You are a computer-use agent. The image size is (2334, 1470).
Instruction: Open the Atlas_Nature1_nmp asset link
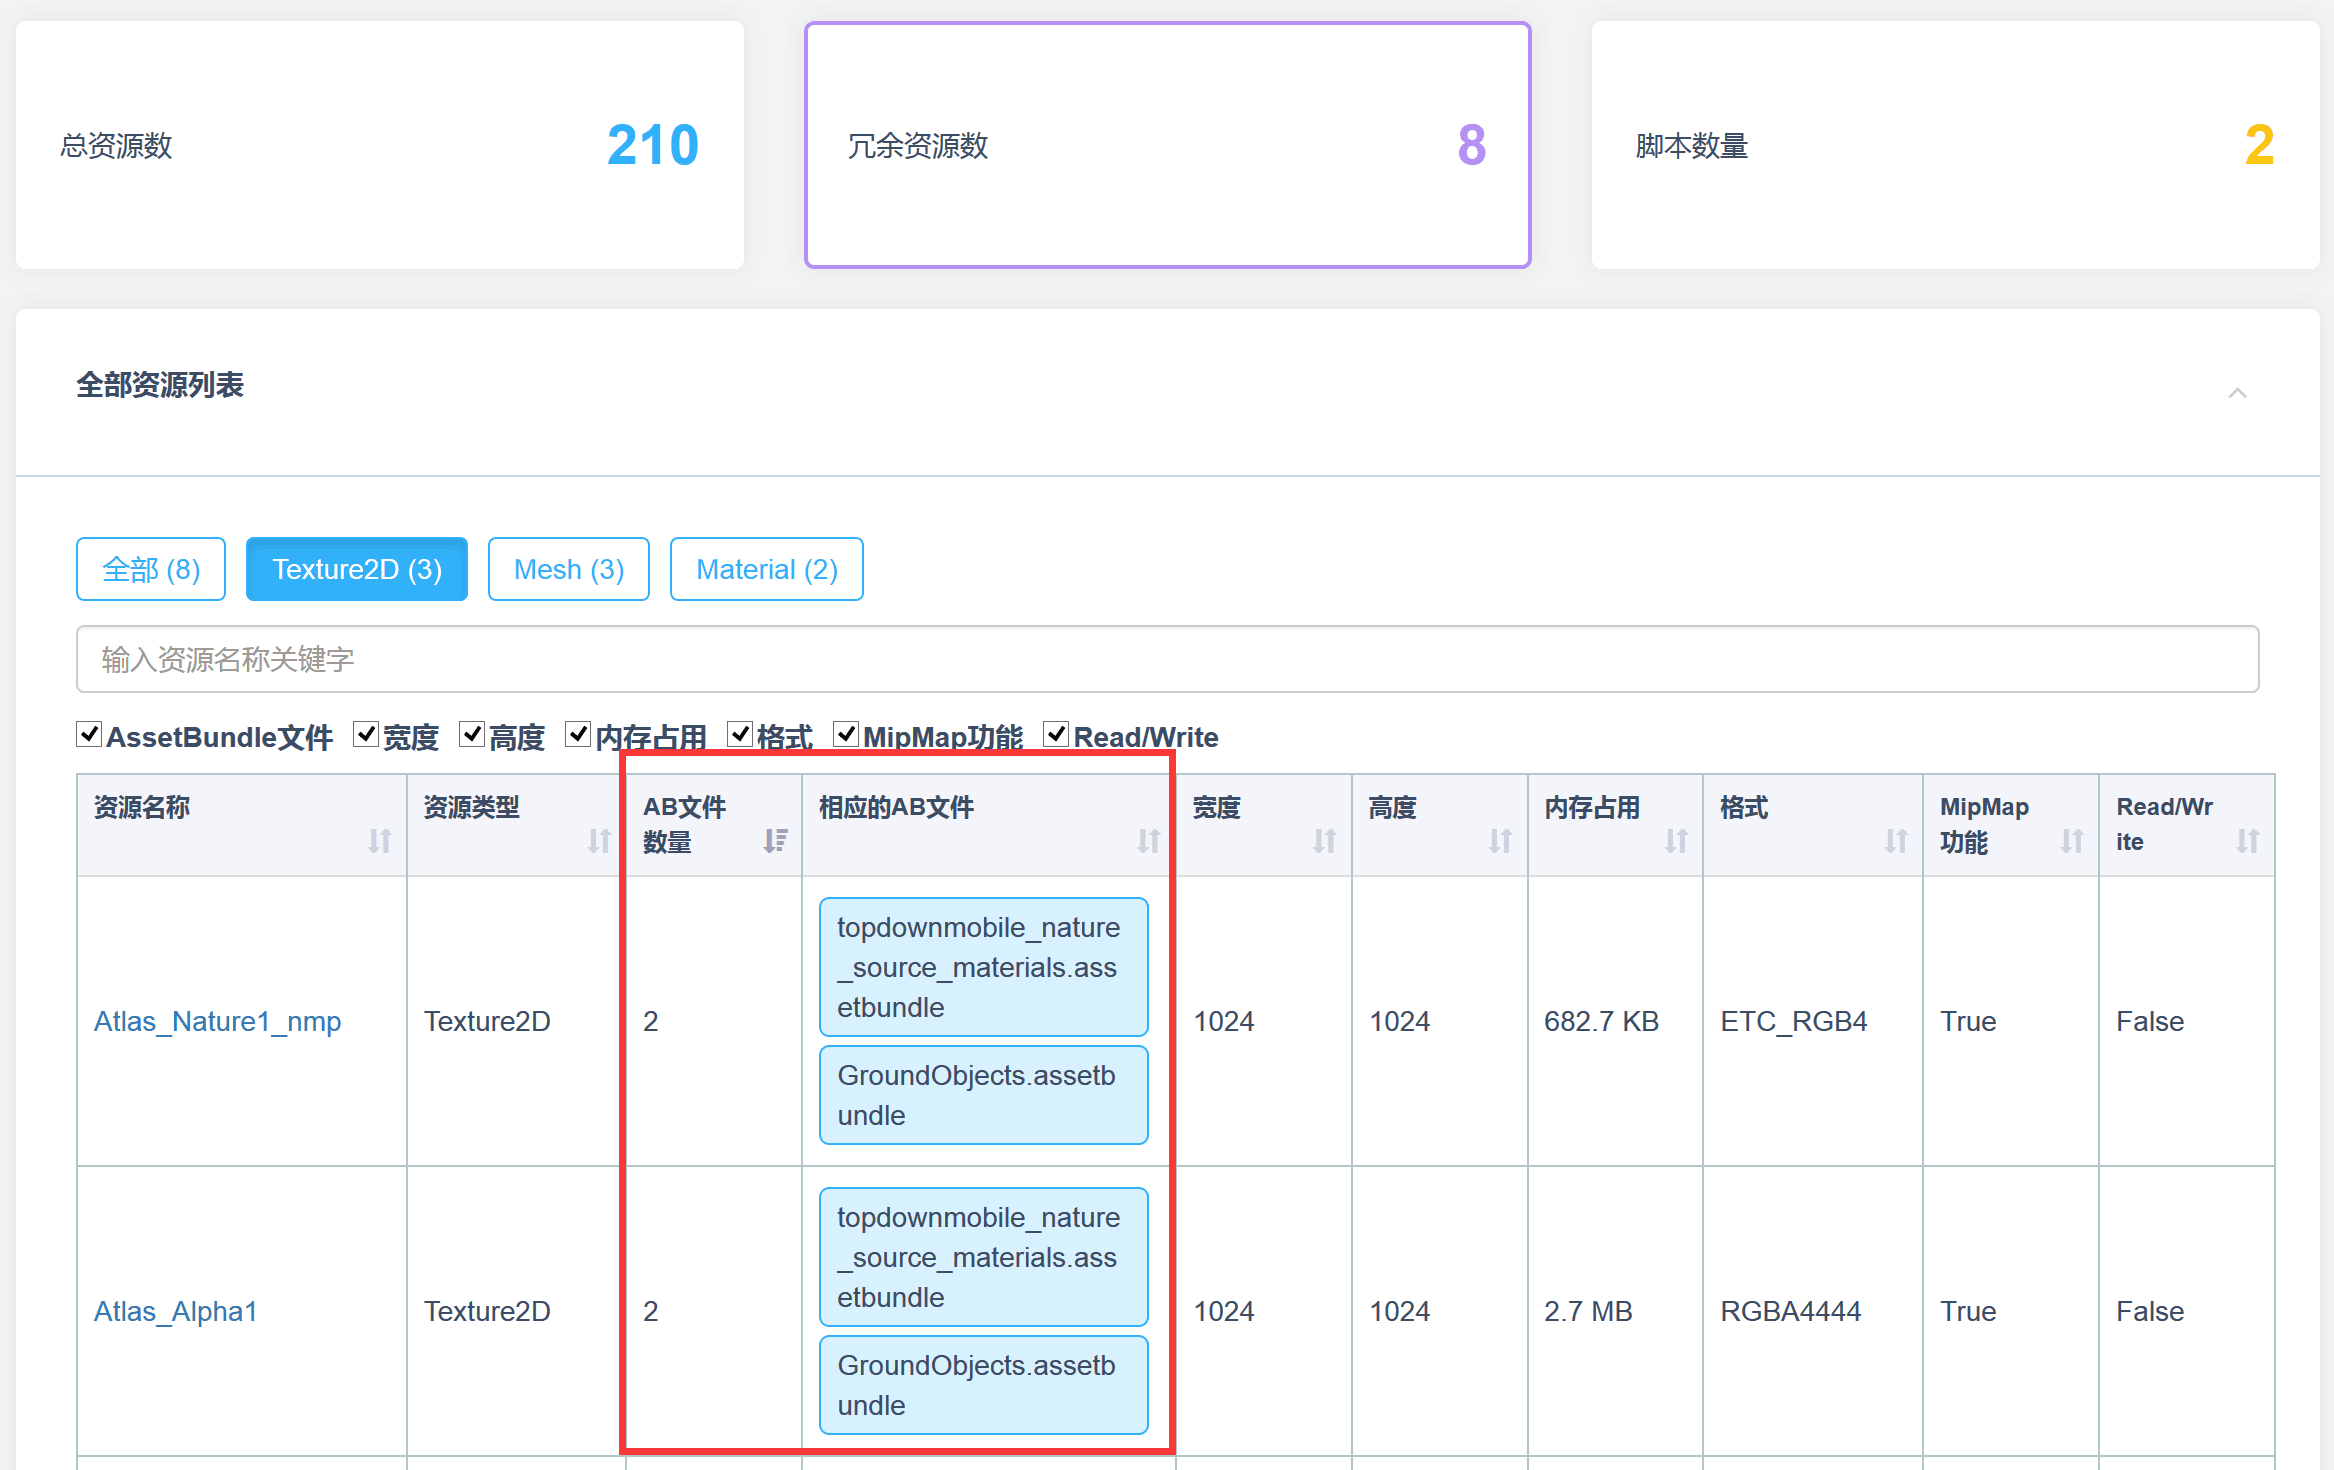tap(218, 1021)
